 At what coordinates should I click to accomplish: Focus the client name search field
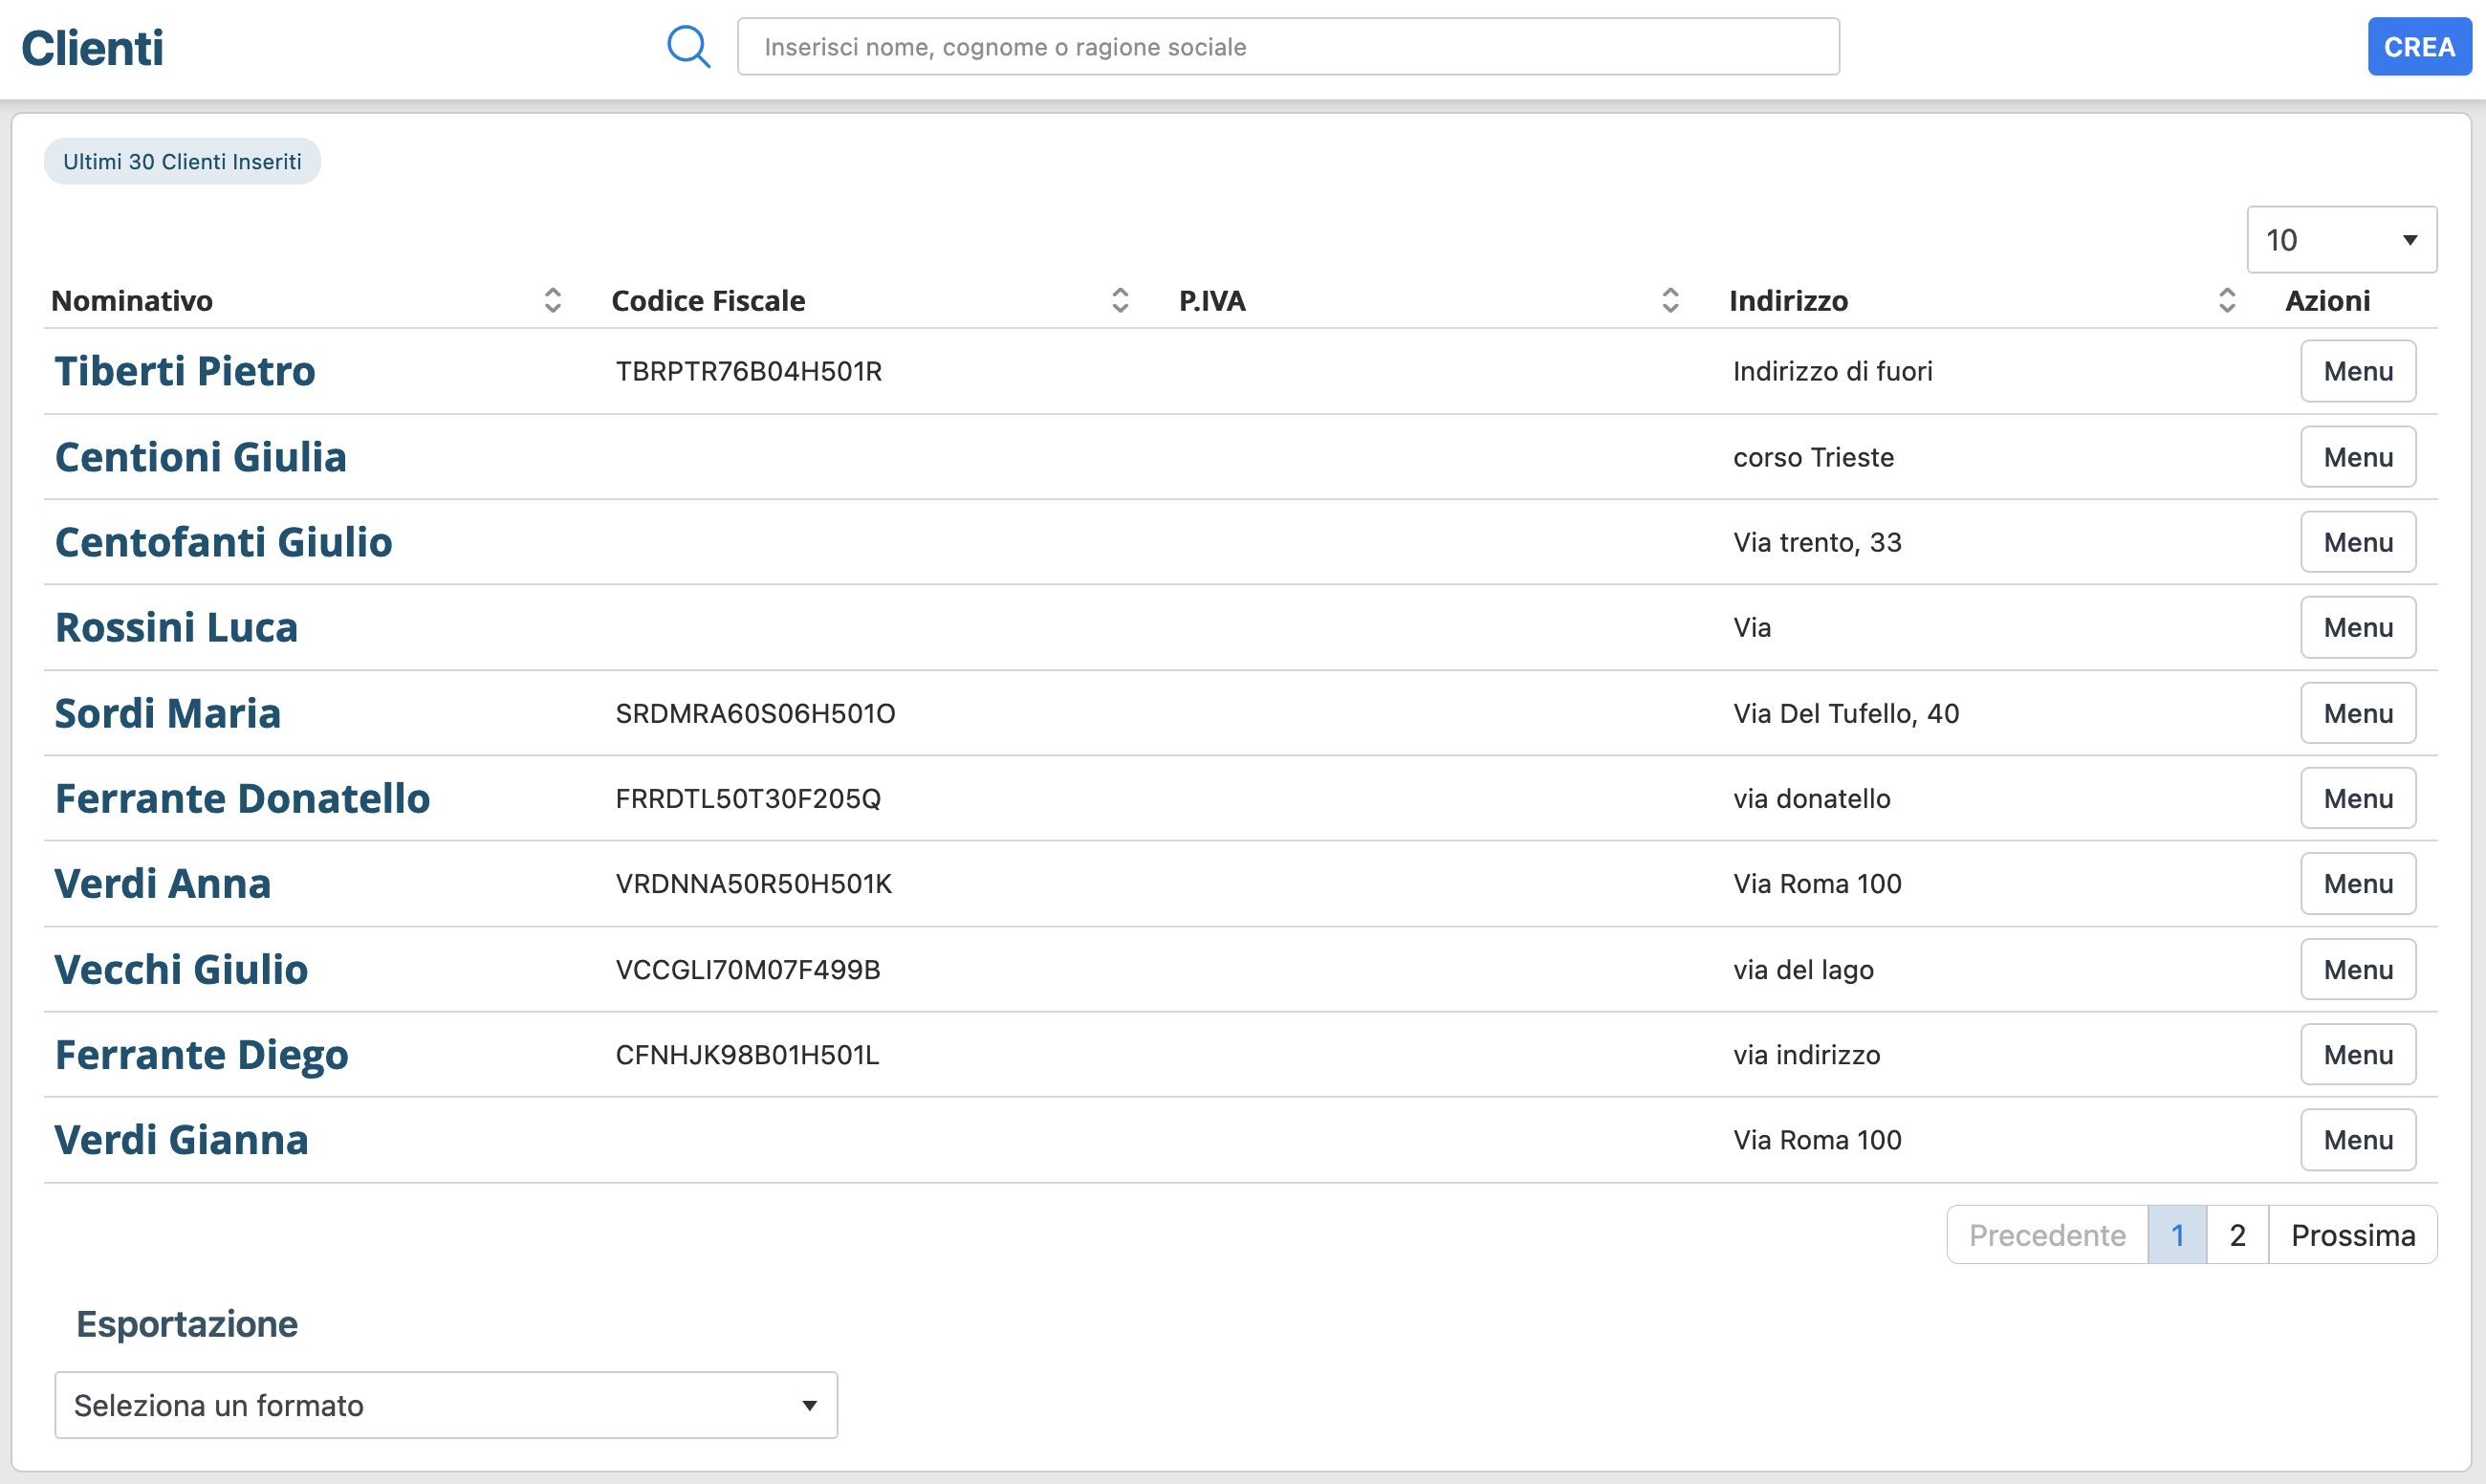coord(1287,47)
